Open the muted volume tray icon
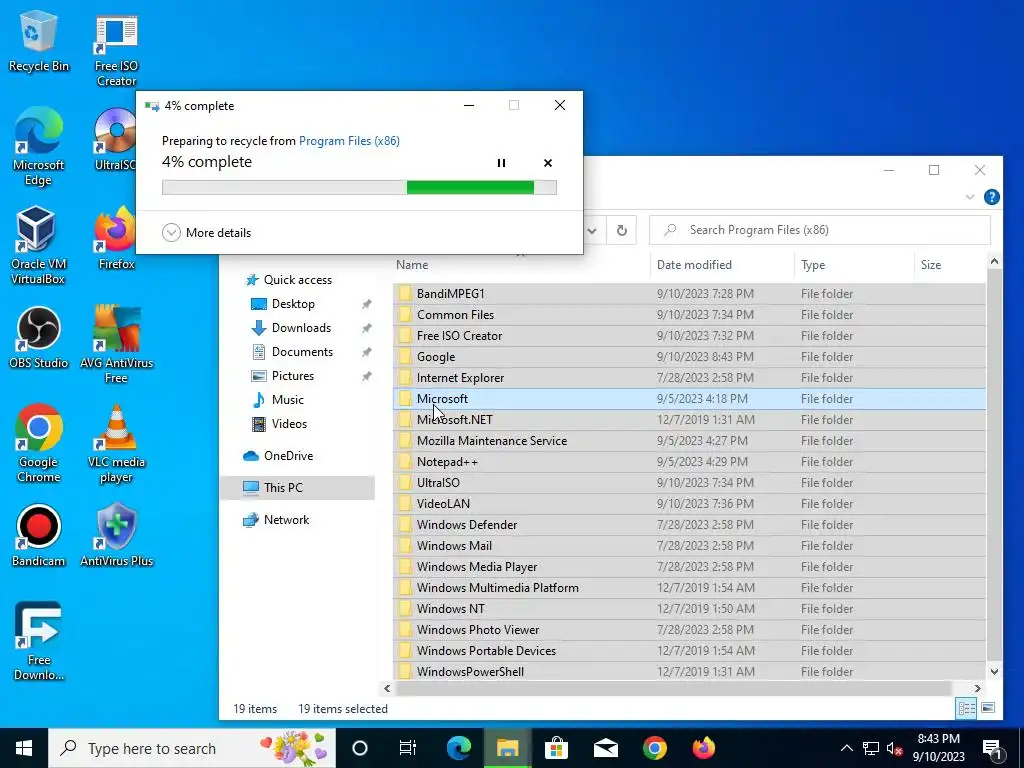Screen dimensions: 1024x768 tap(894, 748)
